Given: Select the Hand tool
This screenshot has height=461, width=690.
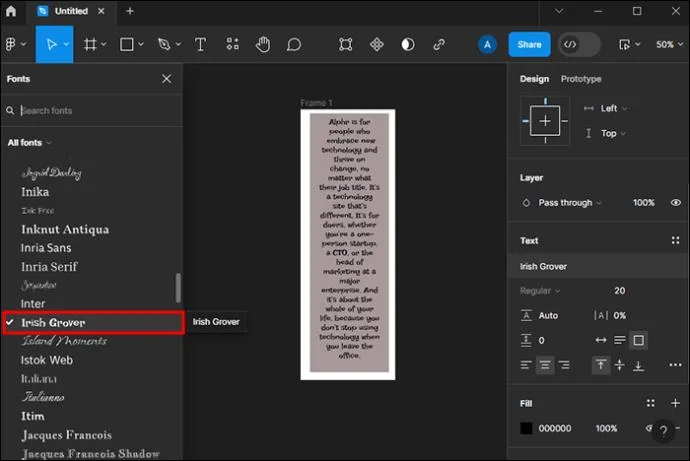Looking at the screenshot, I should click(263, 44).
